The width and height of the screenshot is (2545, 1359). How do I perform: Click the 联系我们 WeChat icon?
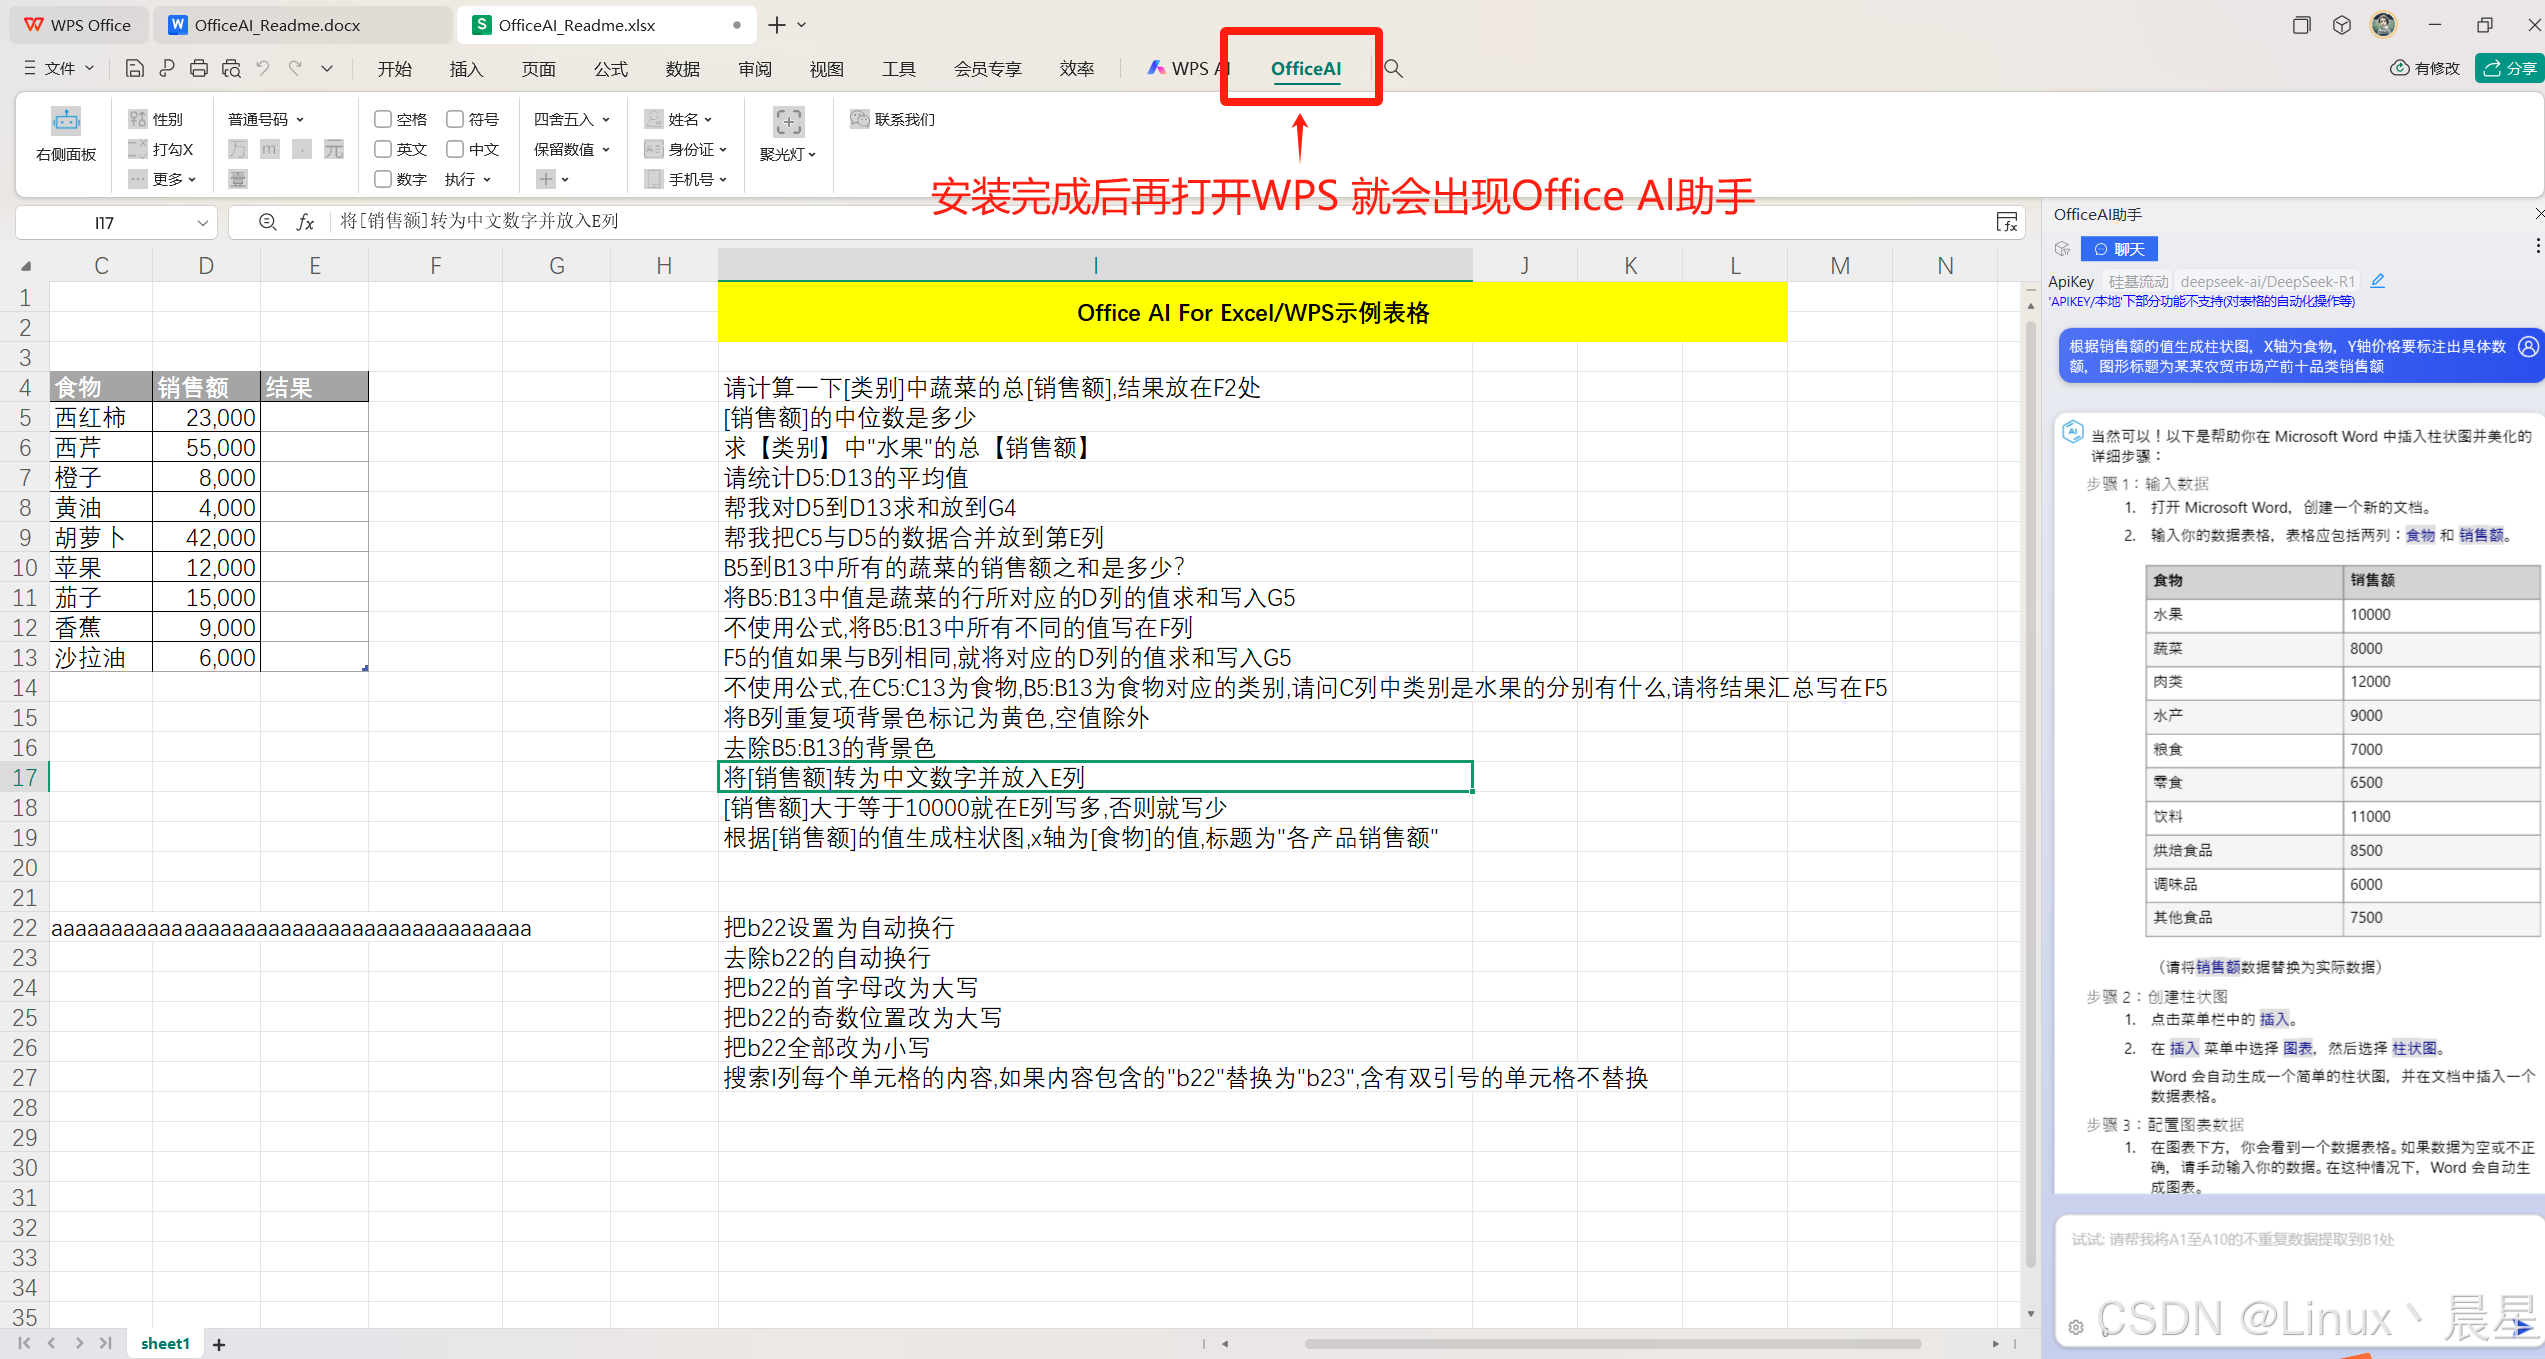point(859,119)
